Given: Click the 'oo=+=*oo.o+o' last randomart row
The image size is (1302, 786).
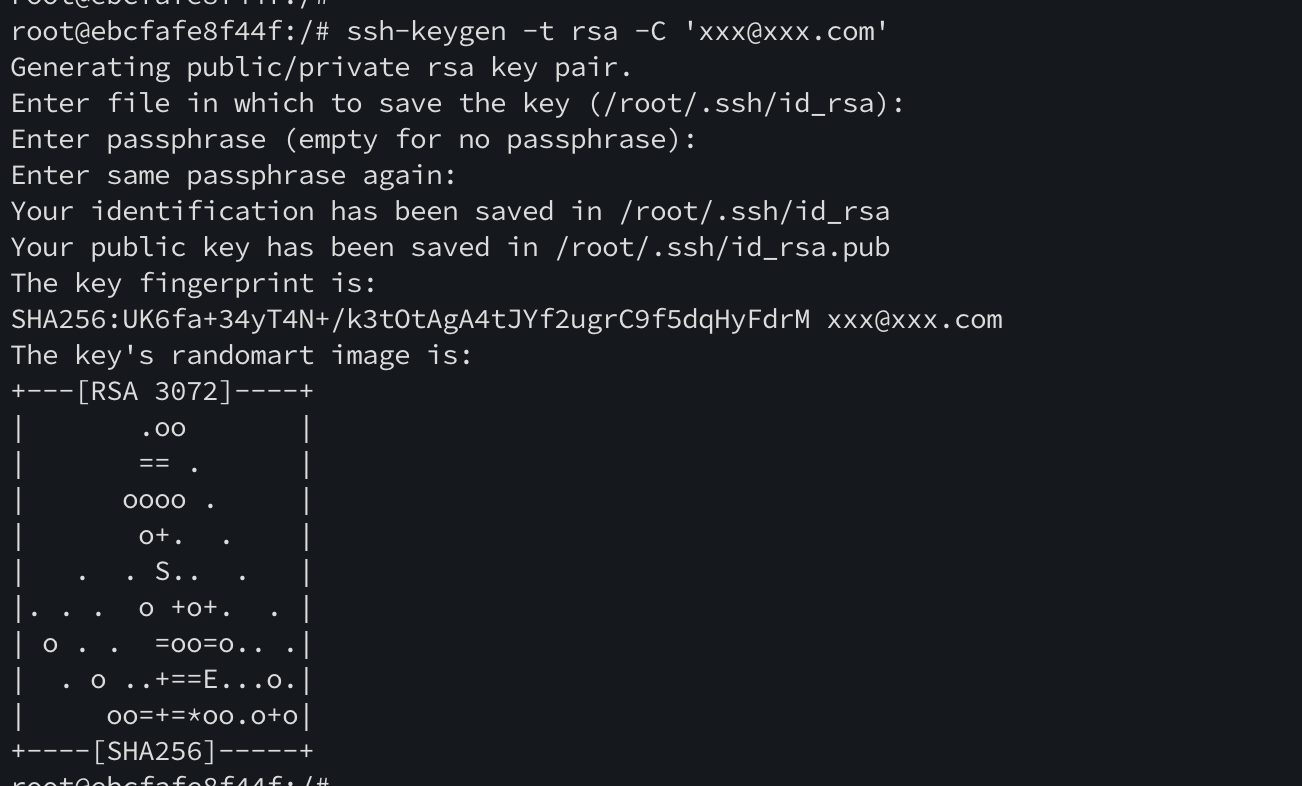Looking at the screenshot, I should point(202,715).
